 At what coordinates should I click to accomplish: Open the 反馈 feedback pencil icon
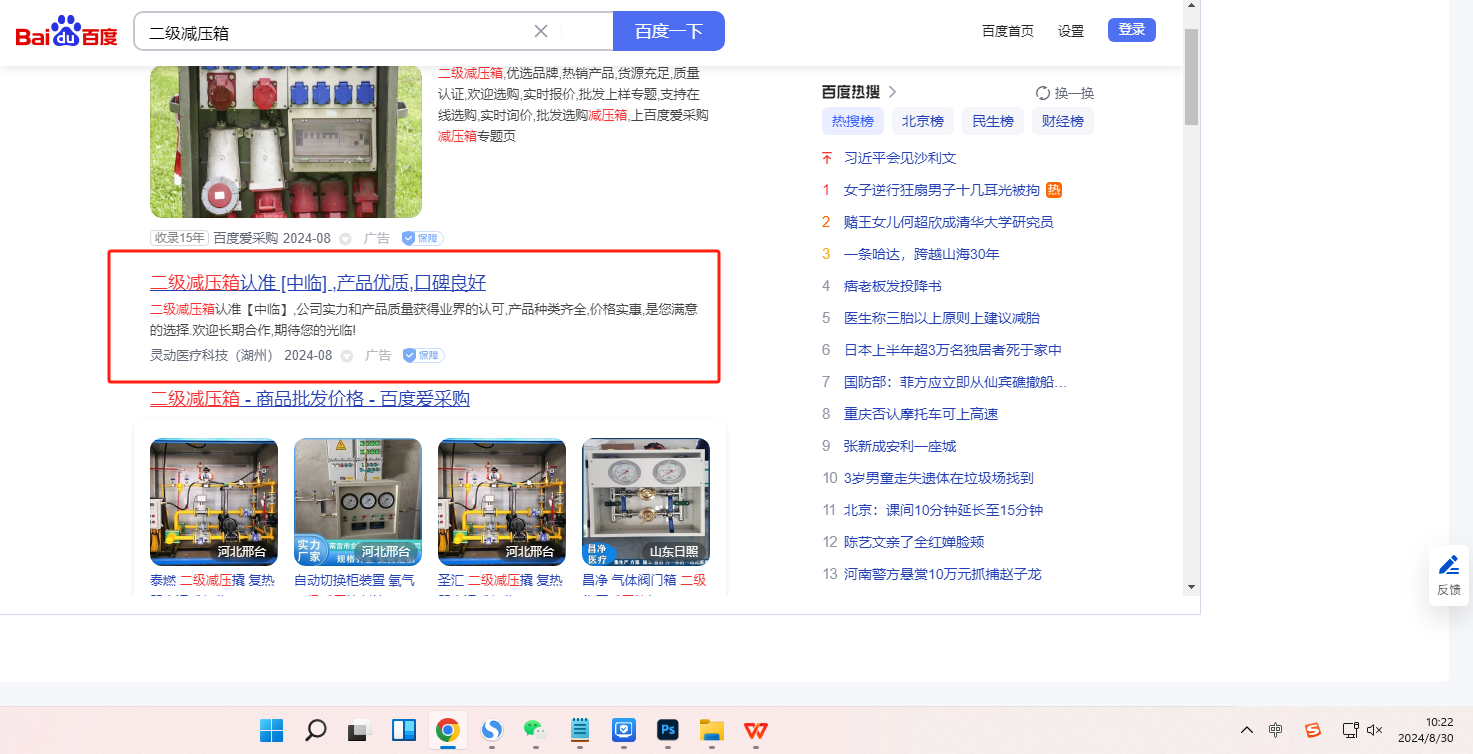pos(1448,566)
